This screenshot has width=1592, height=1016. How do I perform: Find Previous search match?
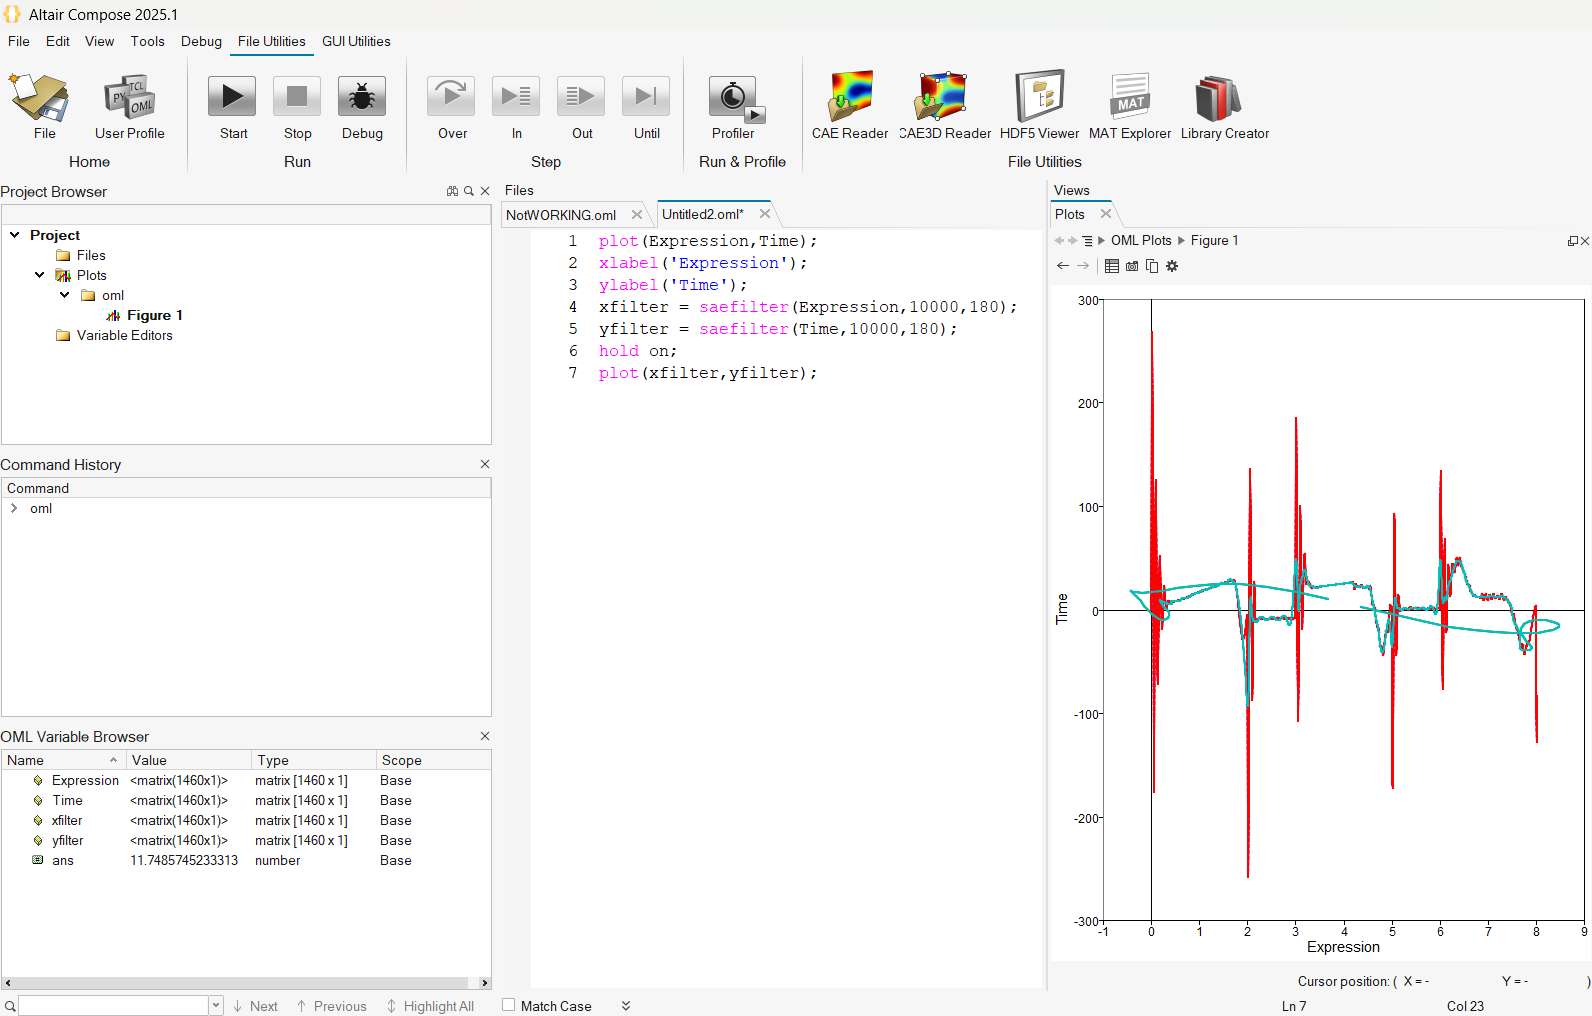pyautogui.click(x=332, y=1006)
